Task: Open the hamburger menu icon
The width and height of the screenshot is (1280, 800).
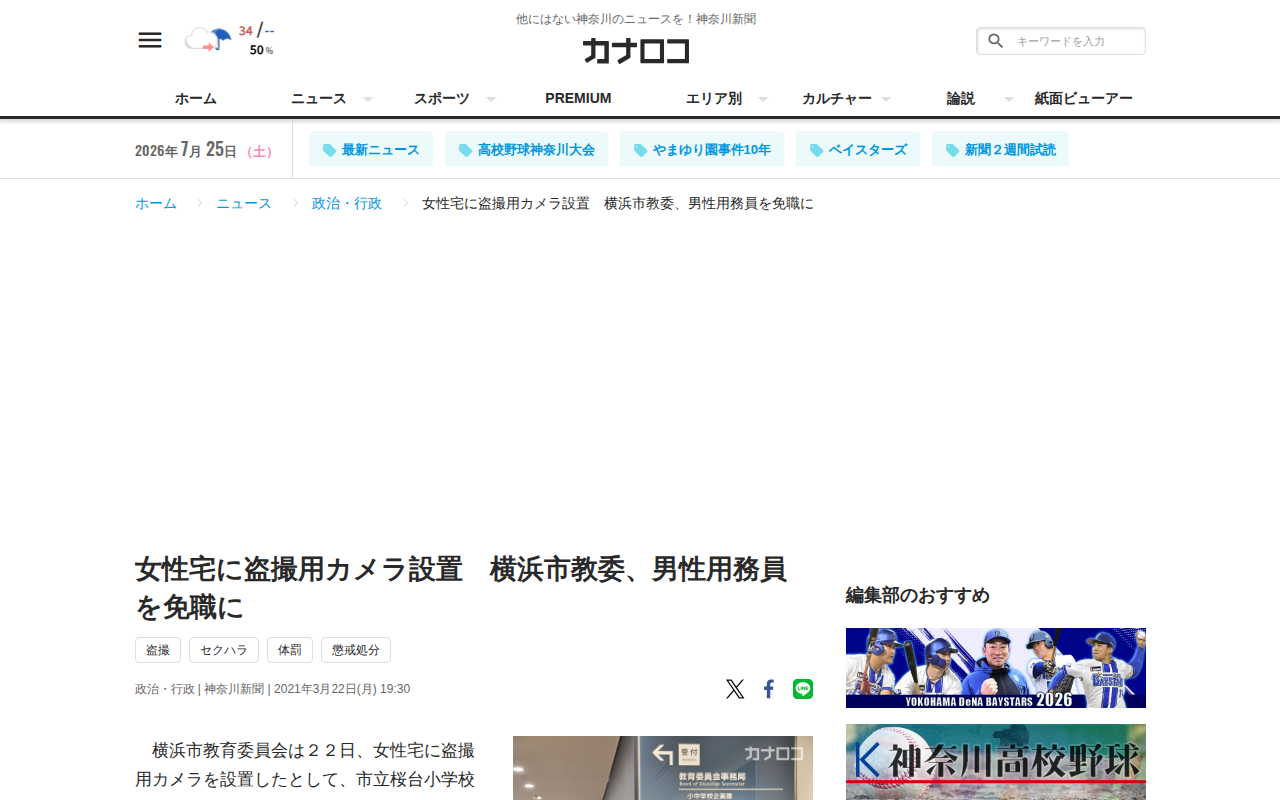Action: tap(150, 40)
